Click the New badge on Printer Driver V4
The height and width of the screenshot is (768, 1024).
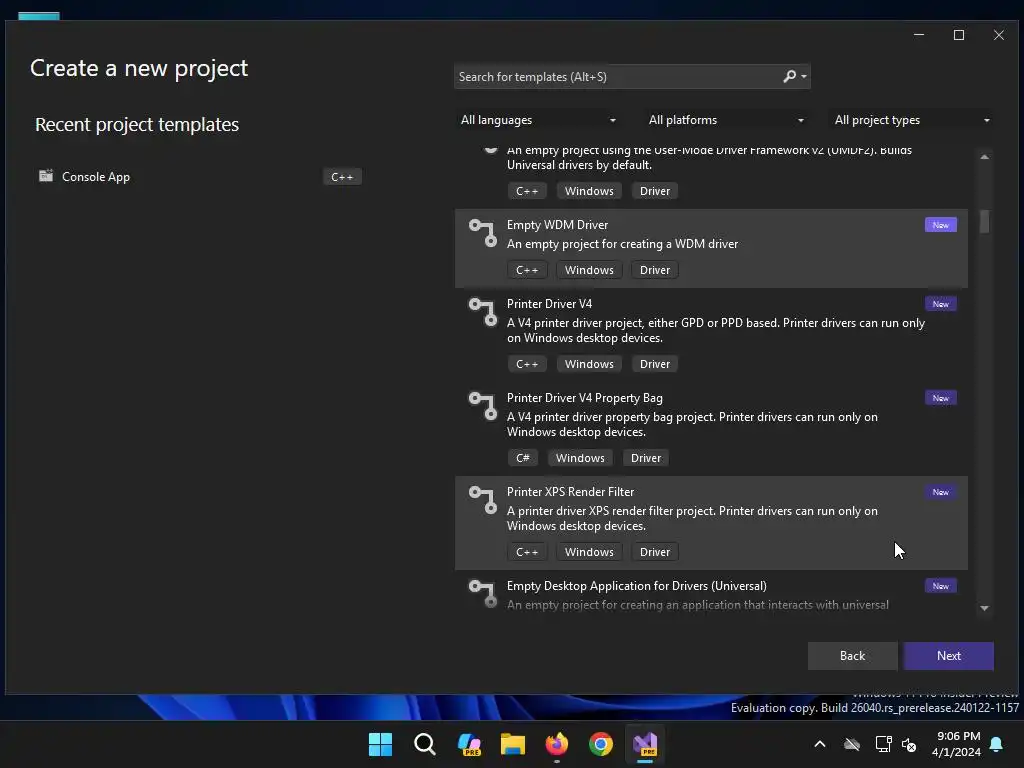940,304
